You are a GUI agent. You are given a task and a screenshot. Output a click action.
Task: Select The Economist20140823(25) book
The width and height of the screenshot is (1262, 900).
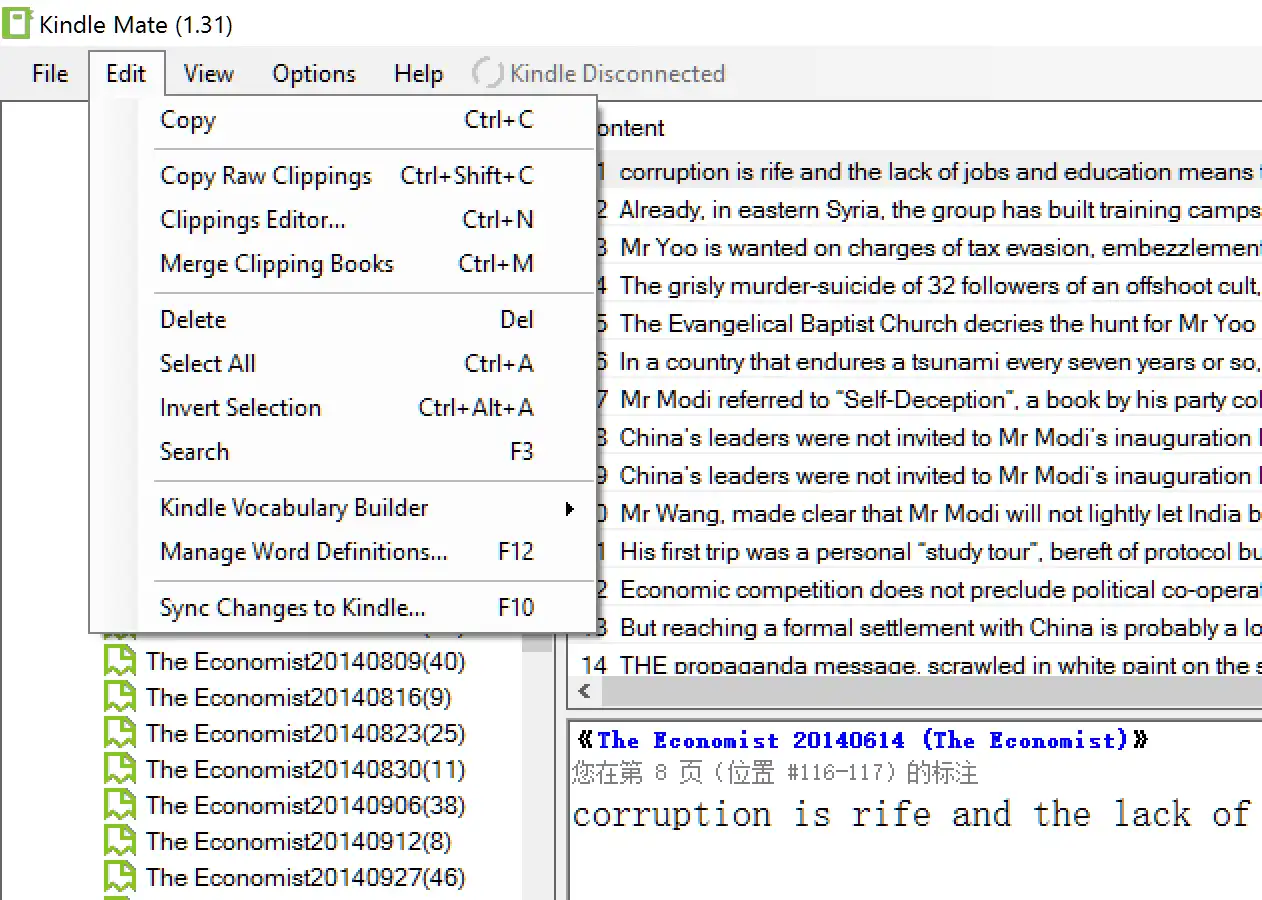pos(305,734)
